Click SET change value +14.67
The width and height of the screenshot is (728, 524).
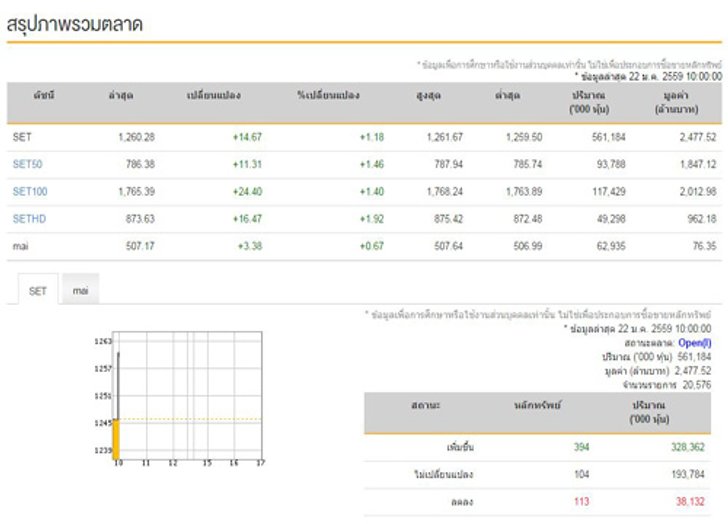click(x=247, y=137)
